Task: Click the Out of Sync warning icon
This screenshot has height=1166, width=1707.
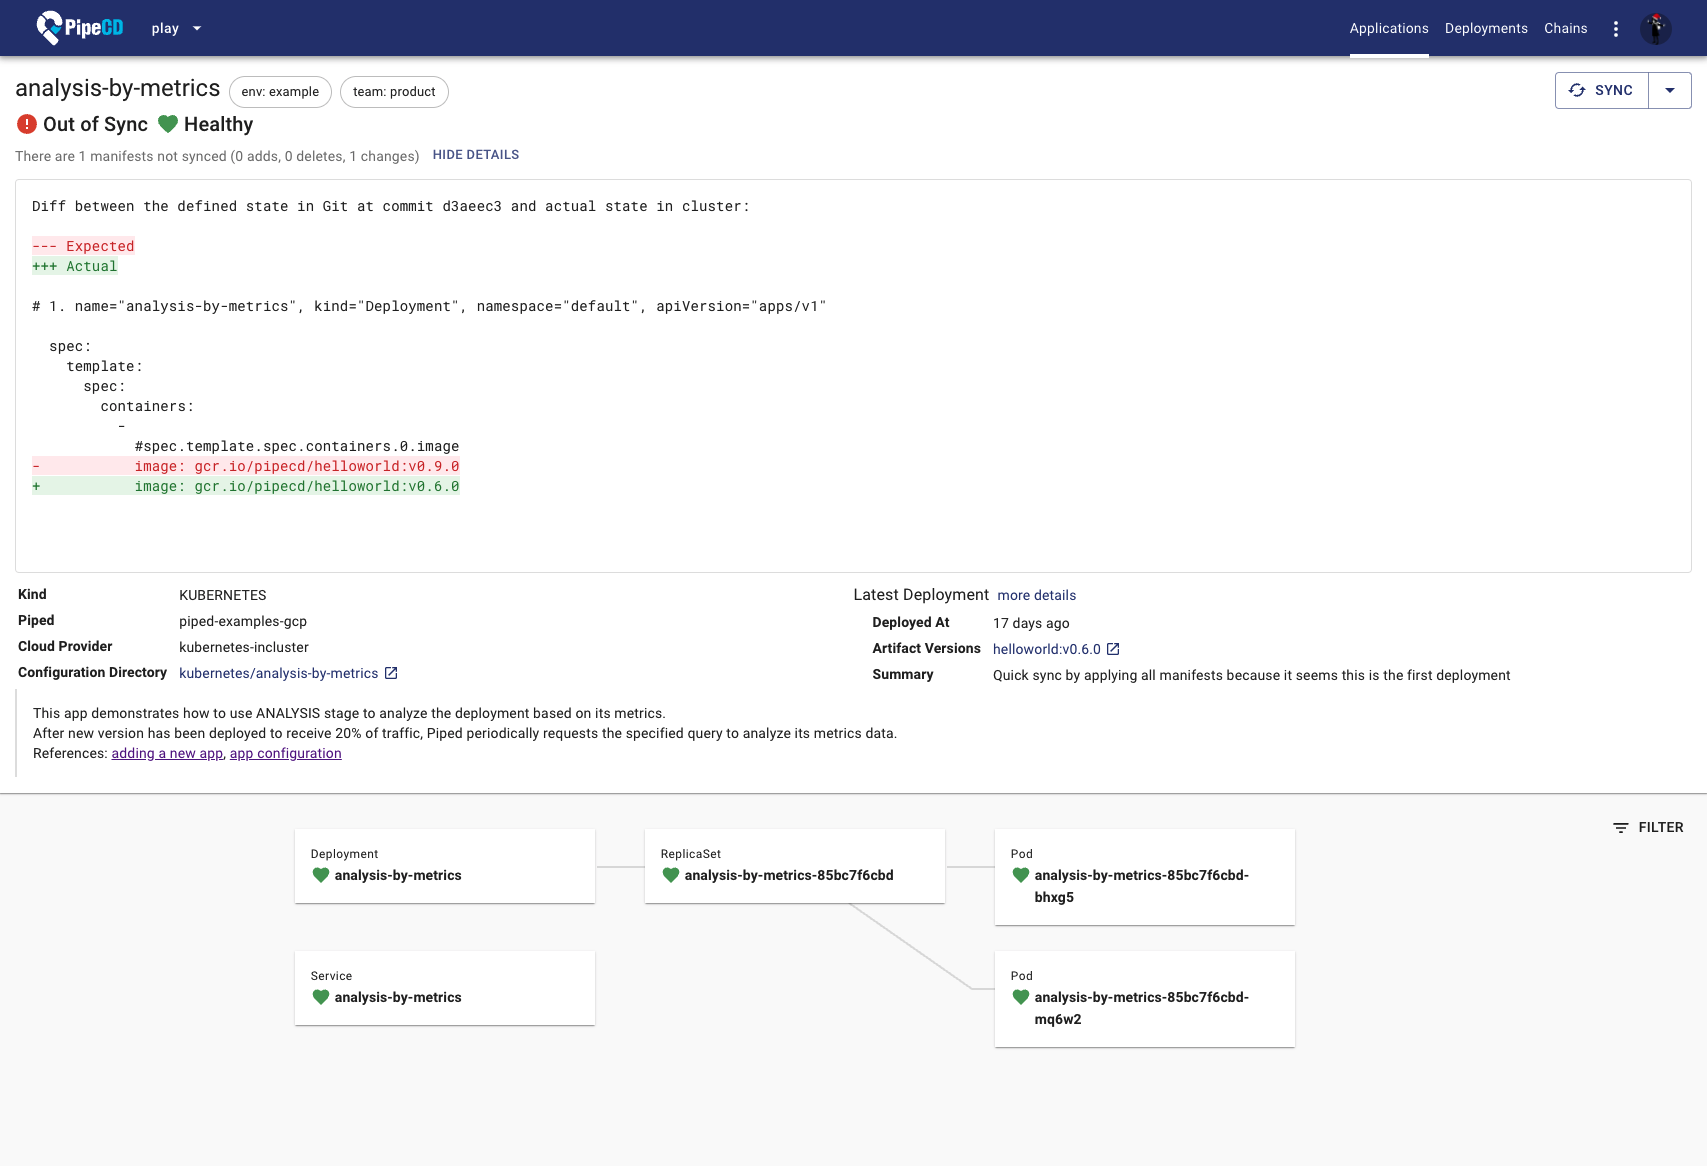Action: point(26,124)
